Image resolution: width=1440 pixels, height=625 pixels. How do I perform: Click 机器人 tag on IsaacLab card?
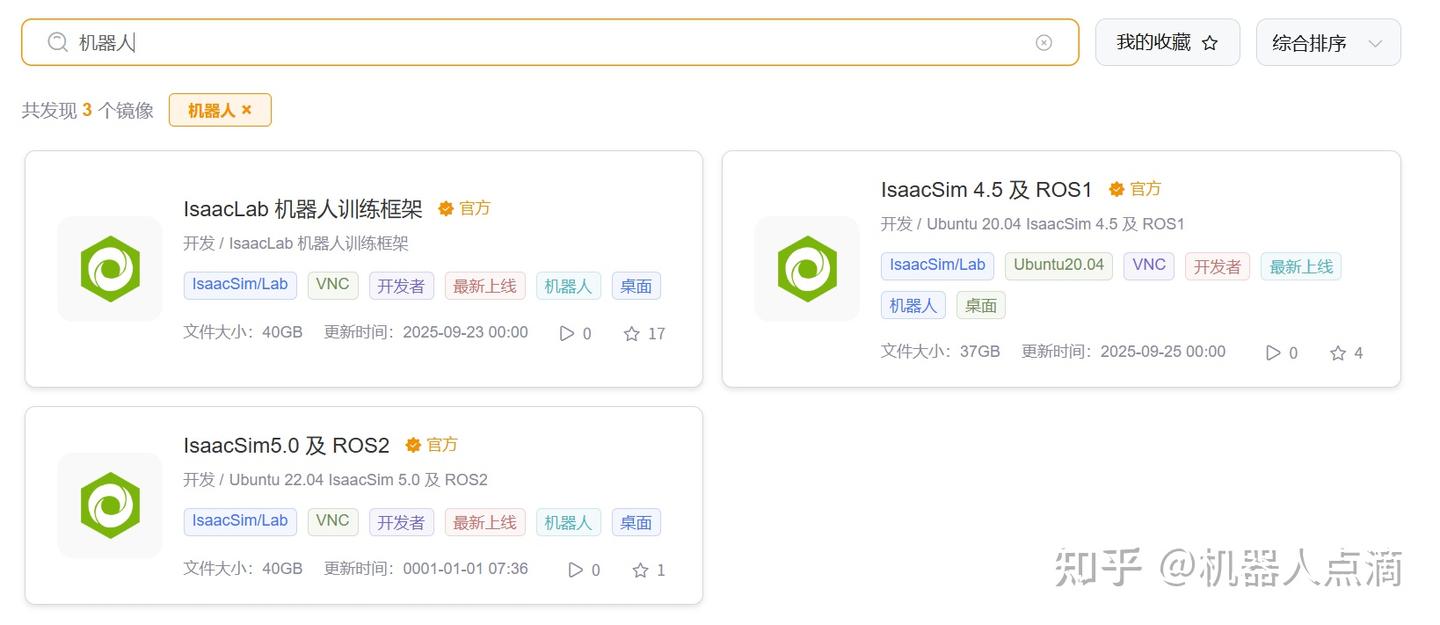click(568, 286)
